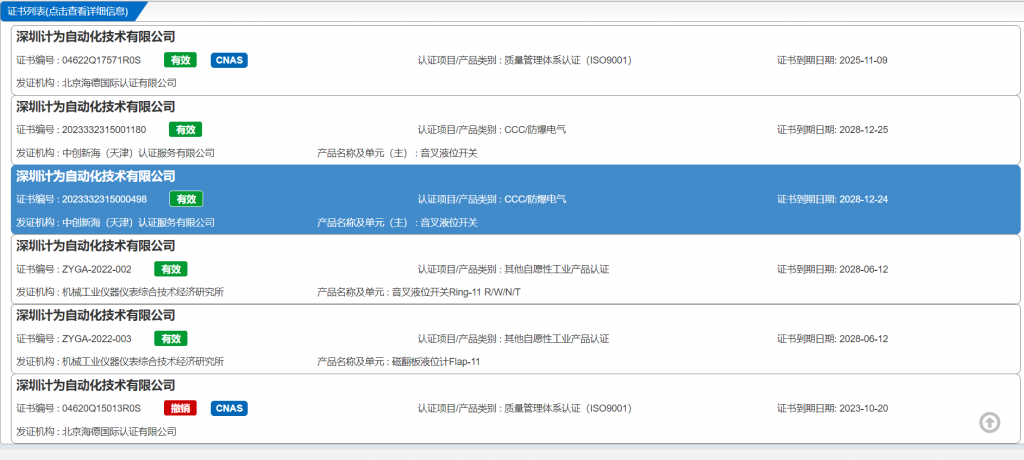Click issuer 机械工业仪器仪表 for ZYGA-2022-002
This screenshot has height=460, width=1024.
pyautogui.click(x=143, y=292)
